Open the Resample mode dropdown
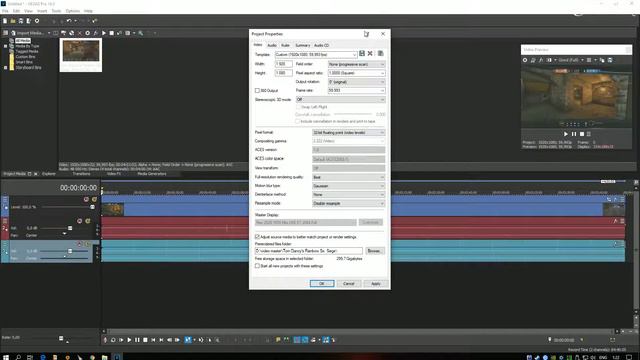Image resolution: width=640 pixels, height=360 pixels. point(349,203)
